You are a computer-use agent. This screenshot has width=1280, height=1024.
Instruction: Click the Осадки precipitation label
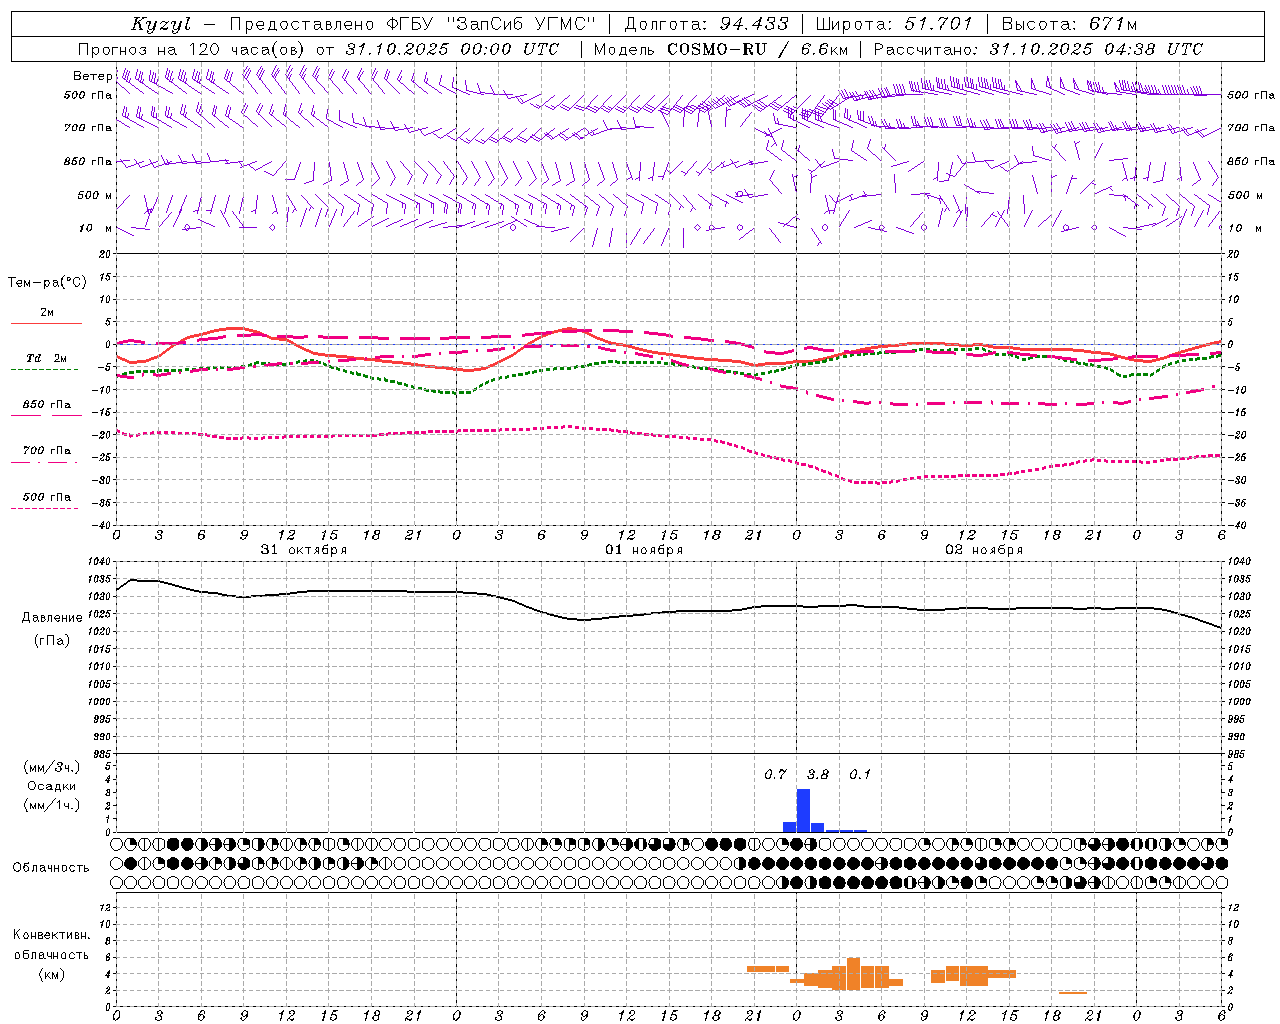[x=52, y=786]
